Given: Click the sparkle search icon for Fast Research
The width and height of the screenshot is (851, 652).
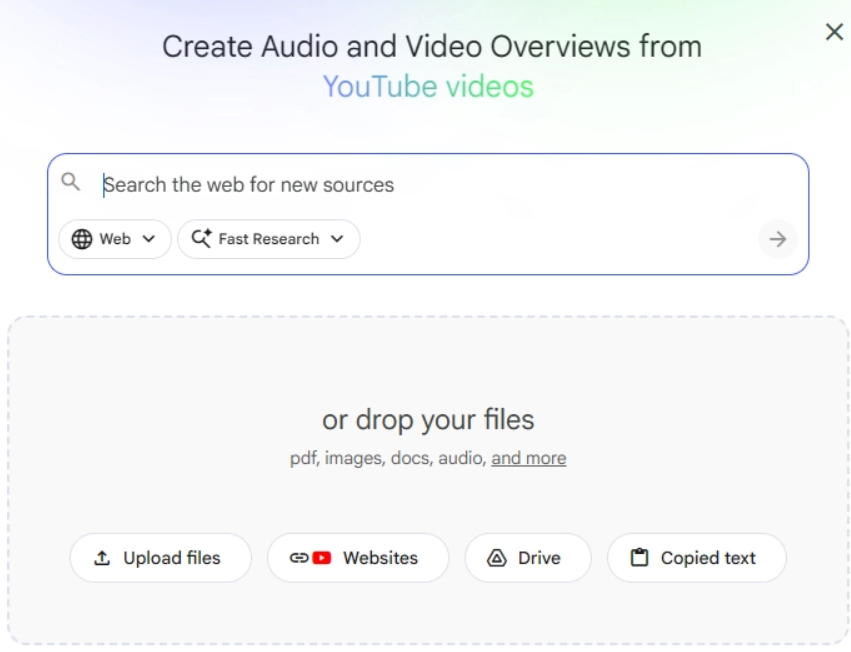Looking at the screenshot, I should (x=201, y=239).
